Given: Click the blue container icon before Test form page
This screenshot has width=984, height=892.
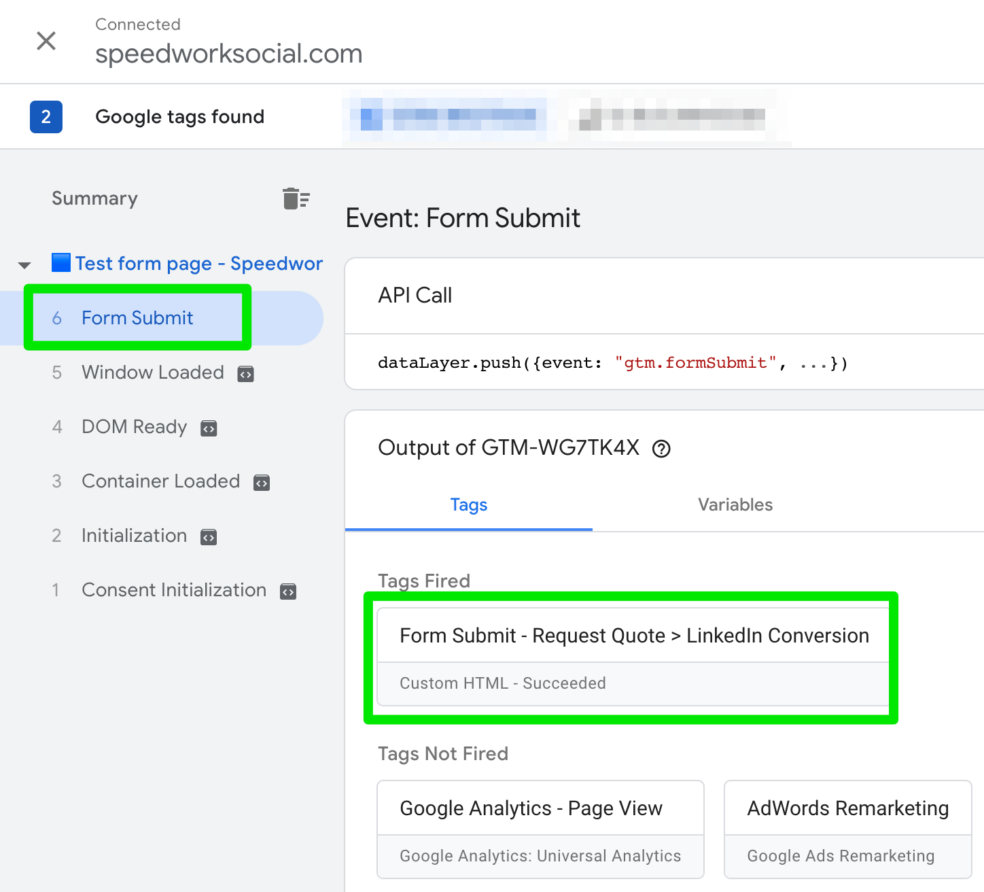Looking at the screenshot, I should point(61,263).
